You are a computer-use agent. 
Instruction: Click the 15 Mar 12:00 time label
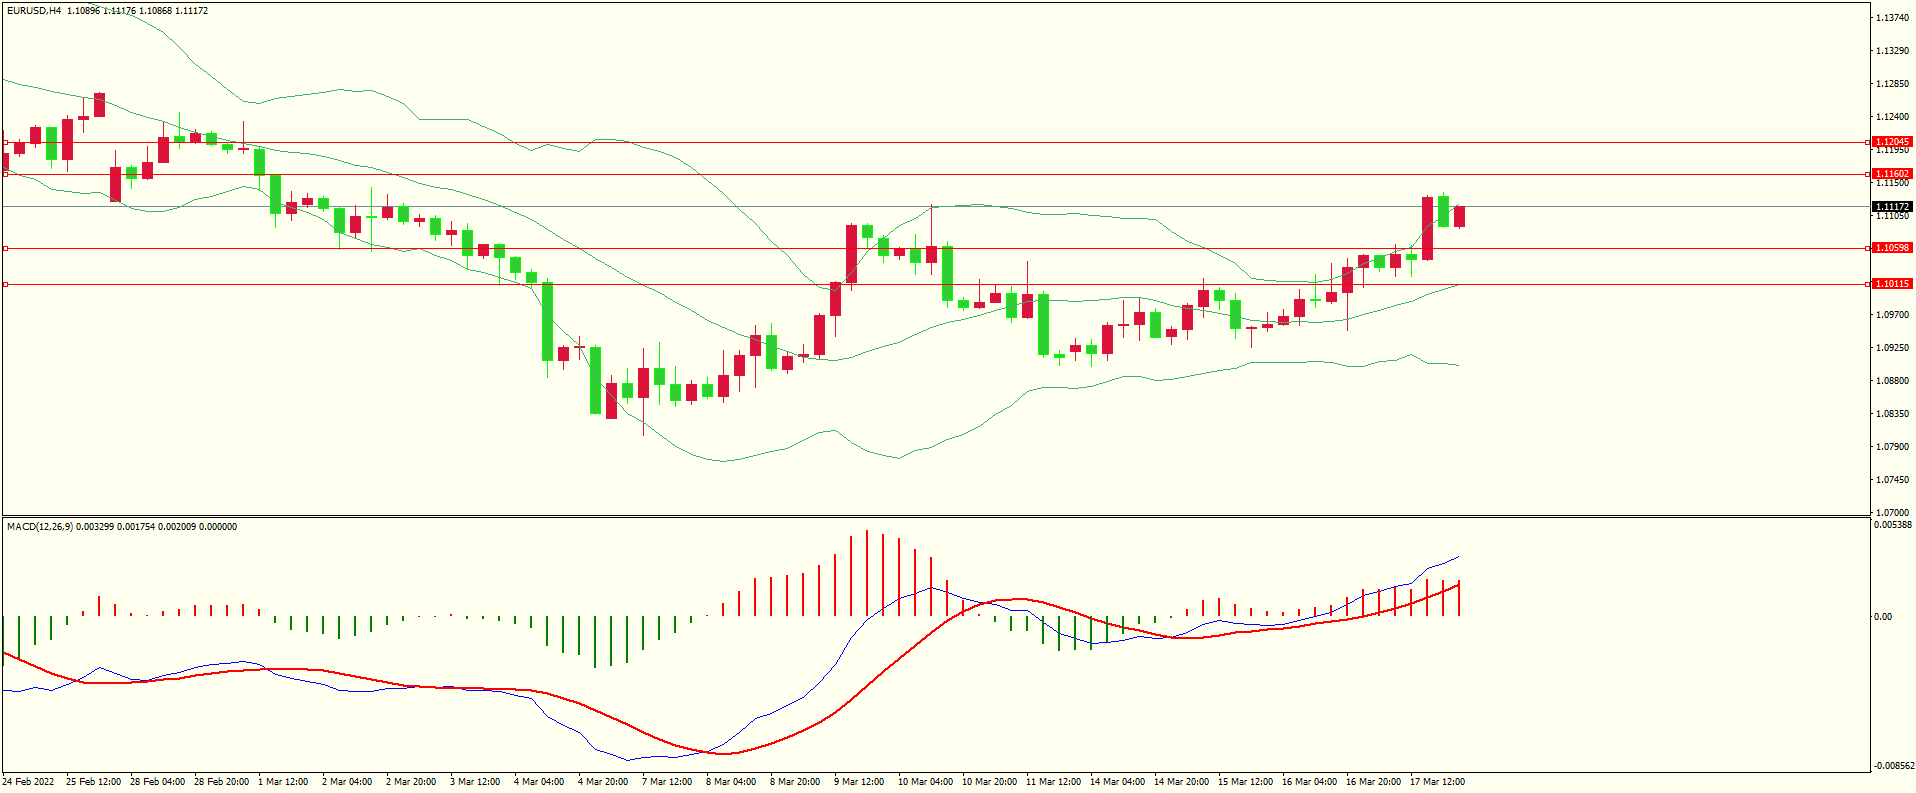[x=1246, y=782]
